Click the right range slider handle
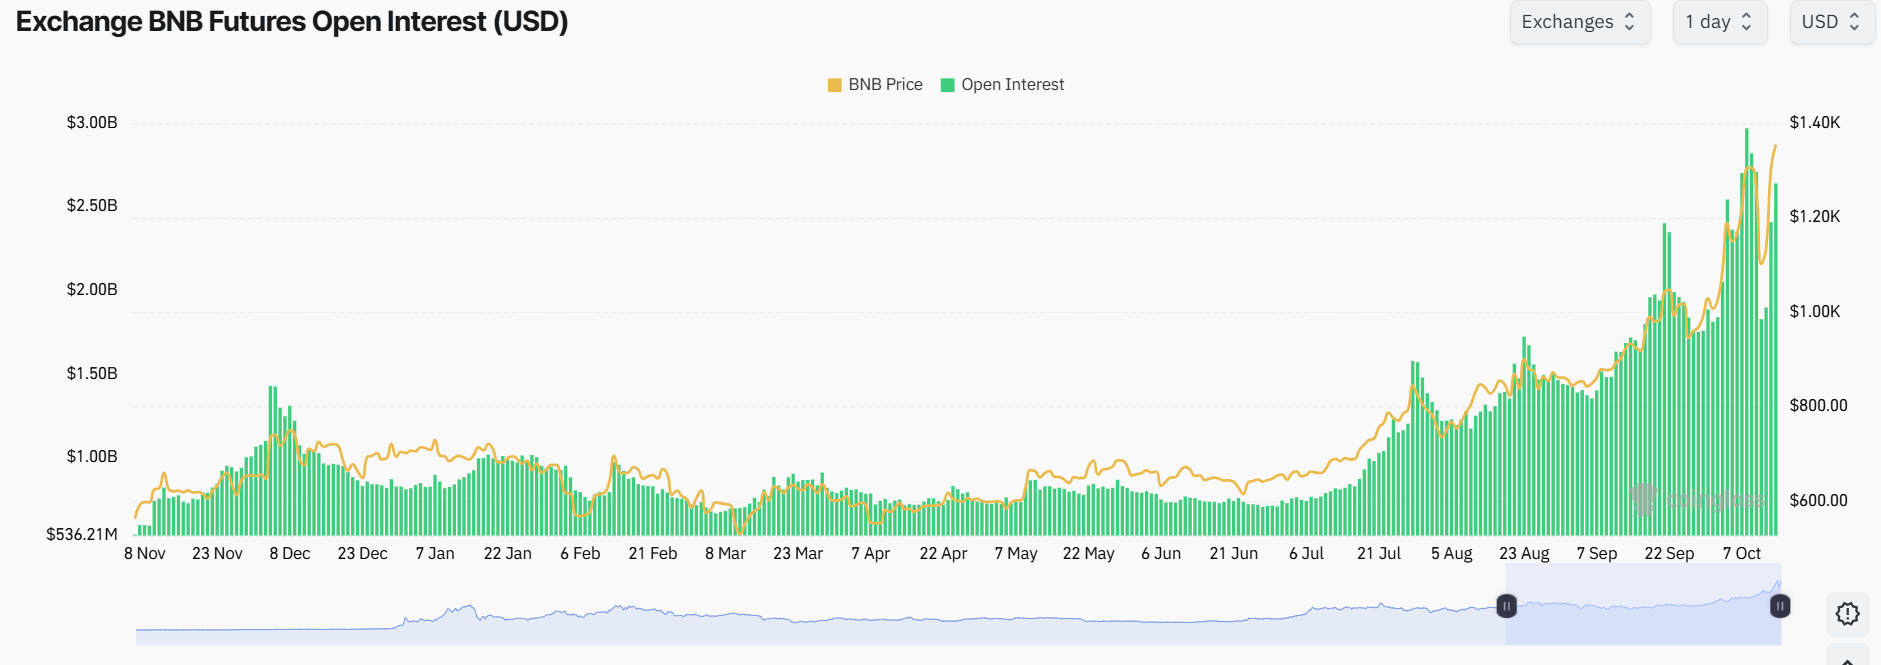 pos(1780,606)
